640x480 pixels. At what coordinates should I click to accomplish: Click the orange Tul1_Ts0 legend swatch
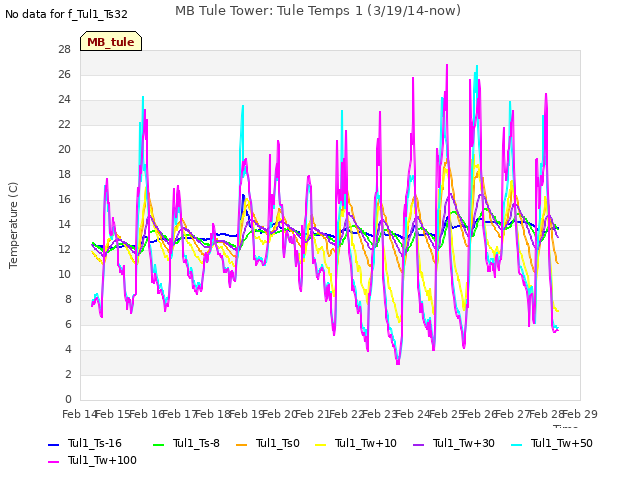click(x=242, y=444)
